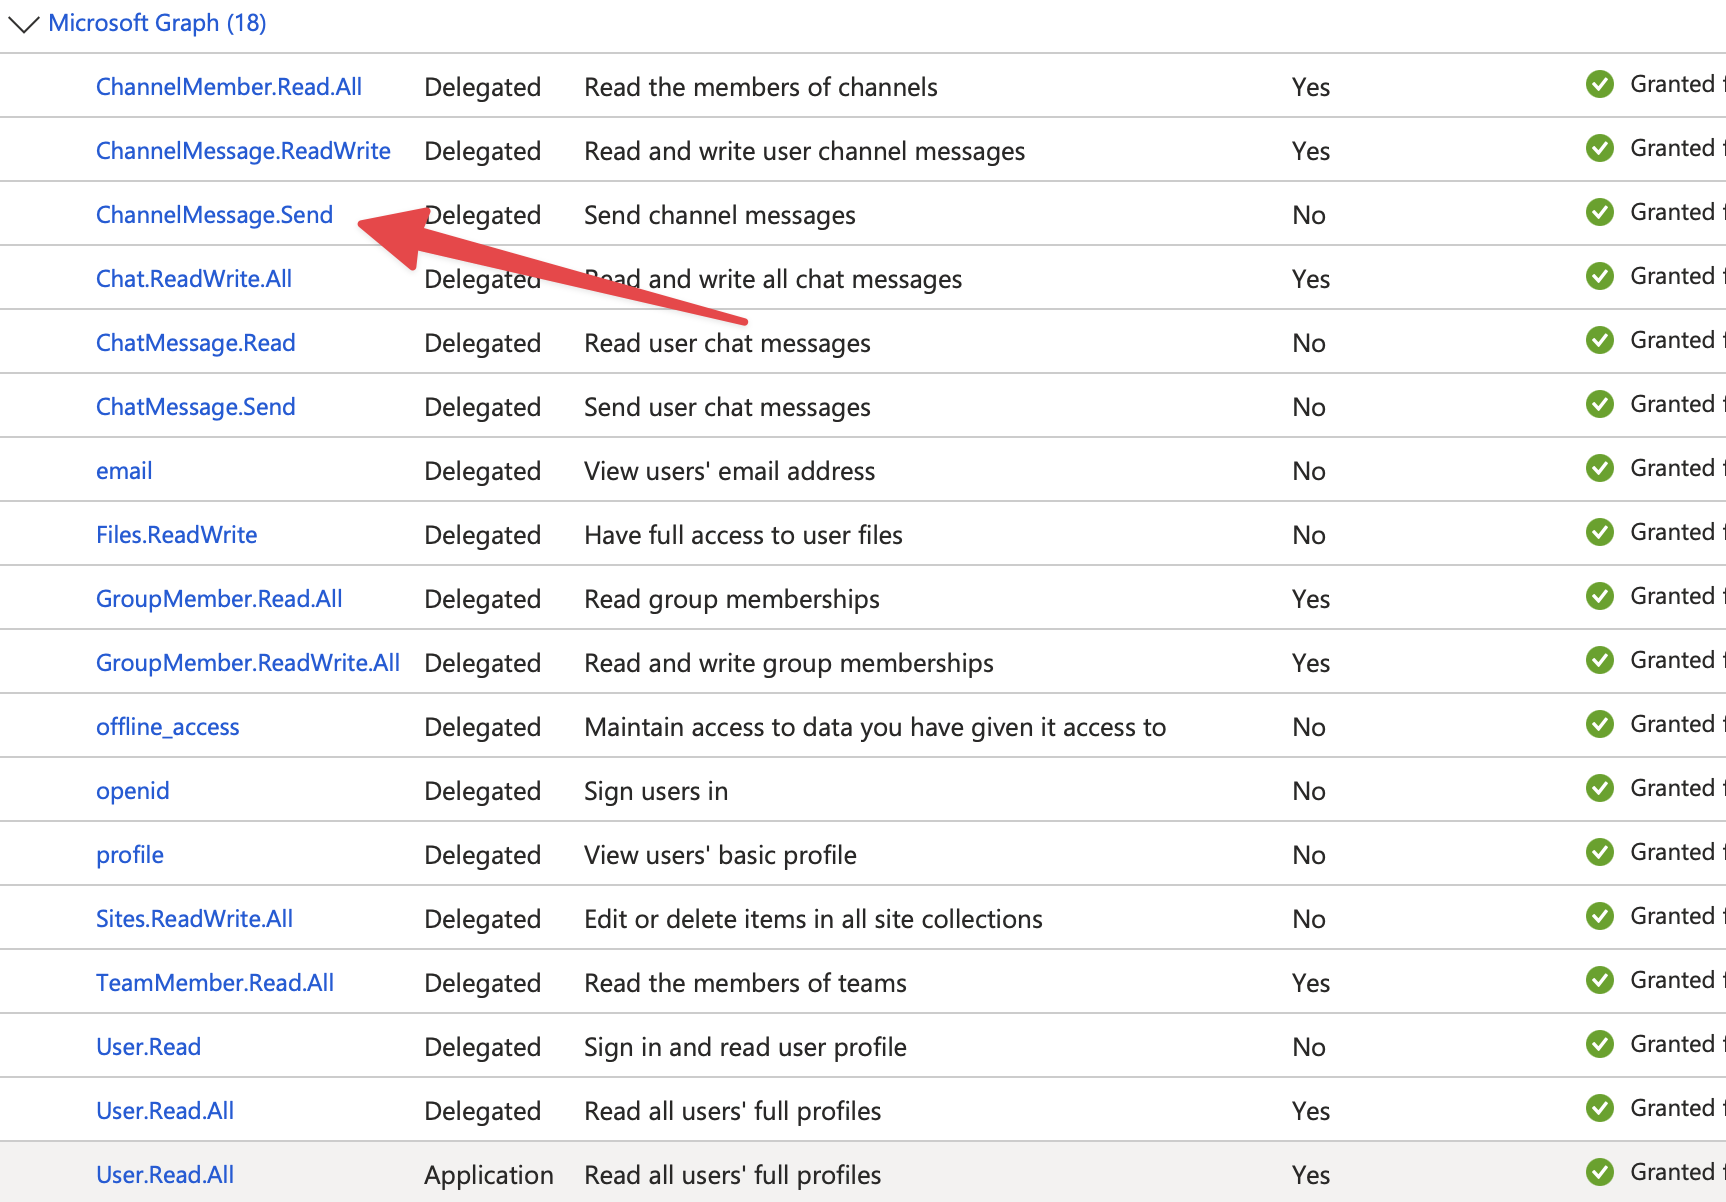Open the Application-type User.Read.All link
Screen dimensions: 1726x1202
[x=165, y=1175]
